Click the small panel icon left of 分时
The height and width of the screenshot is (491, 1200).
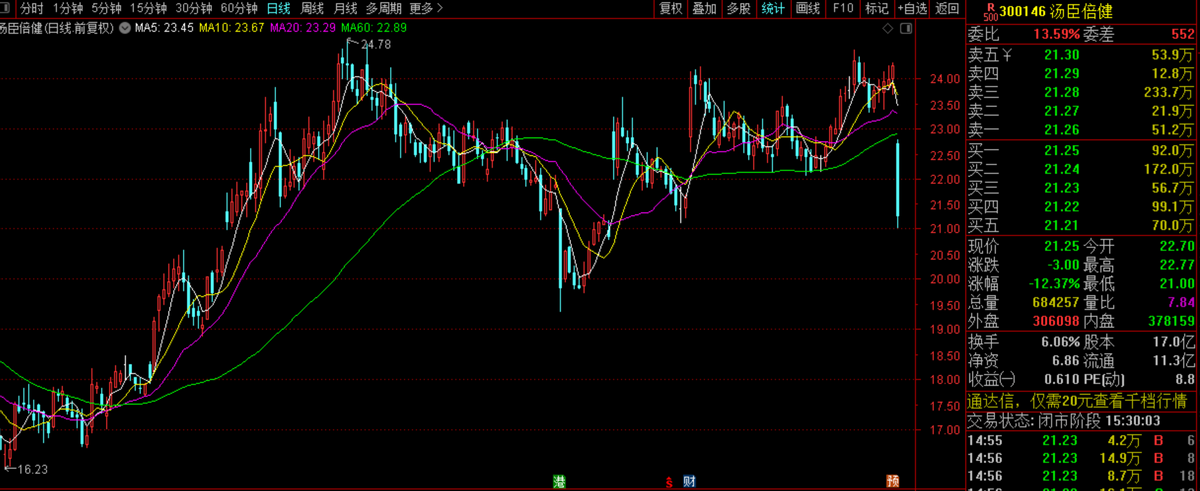(x=8, y=9)
